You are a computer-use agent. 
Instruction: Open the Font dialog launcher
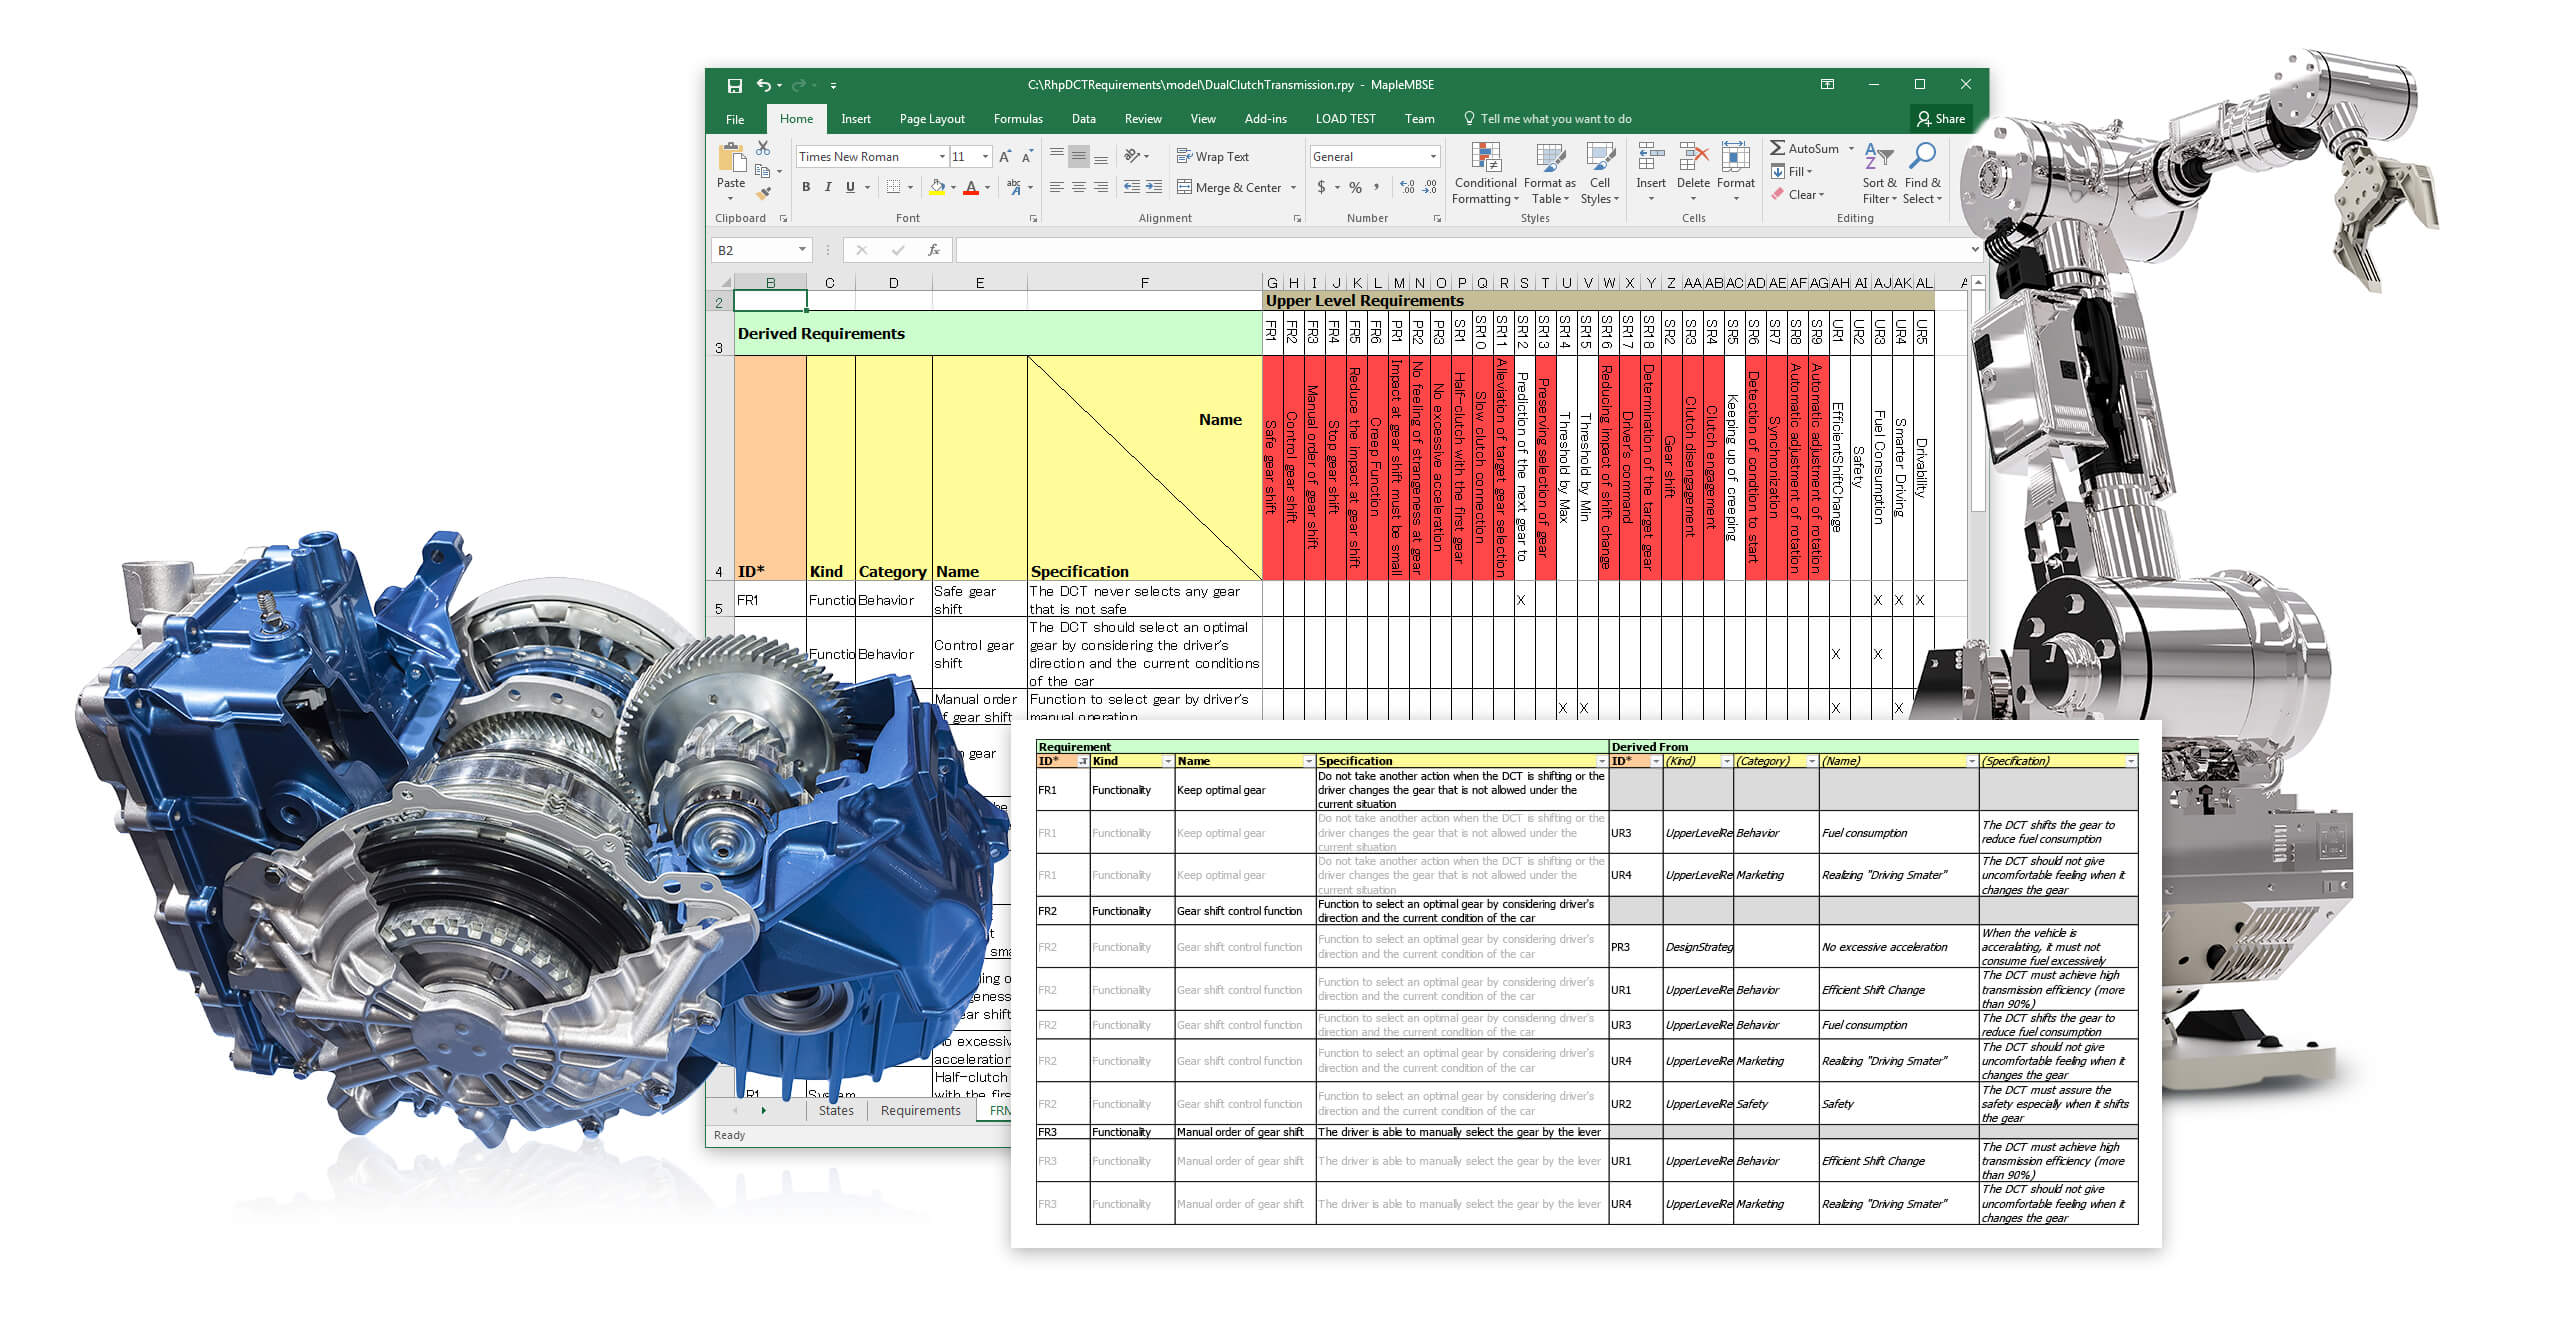click(1033, 218)
